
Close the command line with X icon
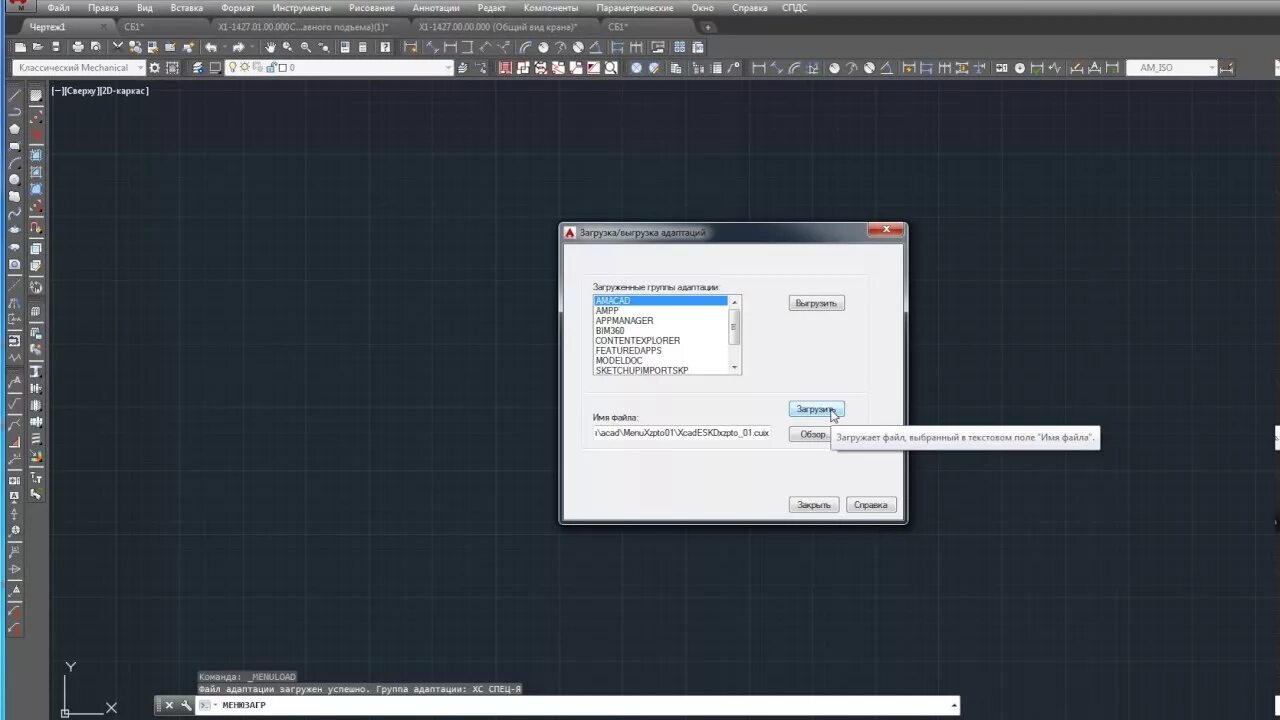point(169,705)
